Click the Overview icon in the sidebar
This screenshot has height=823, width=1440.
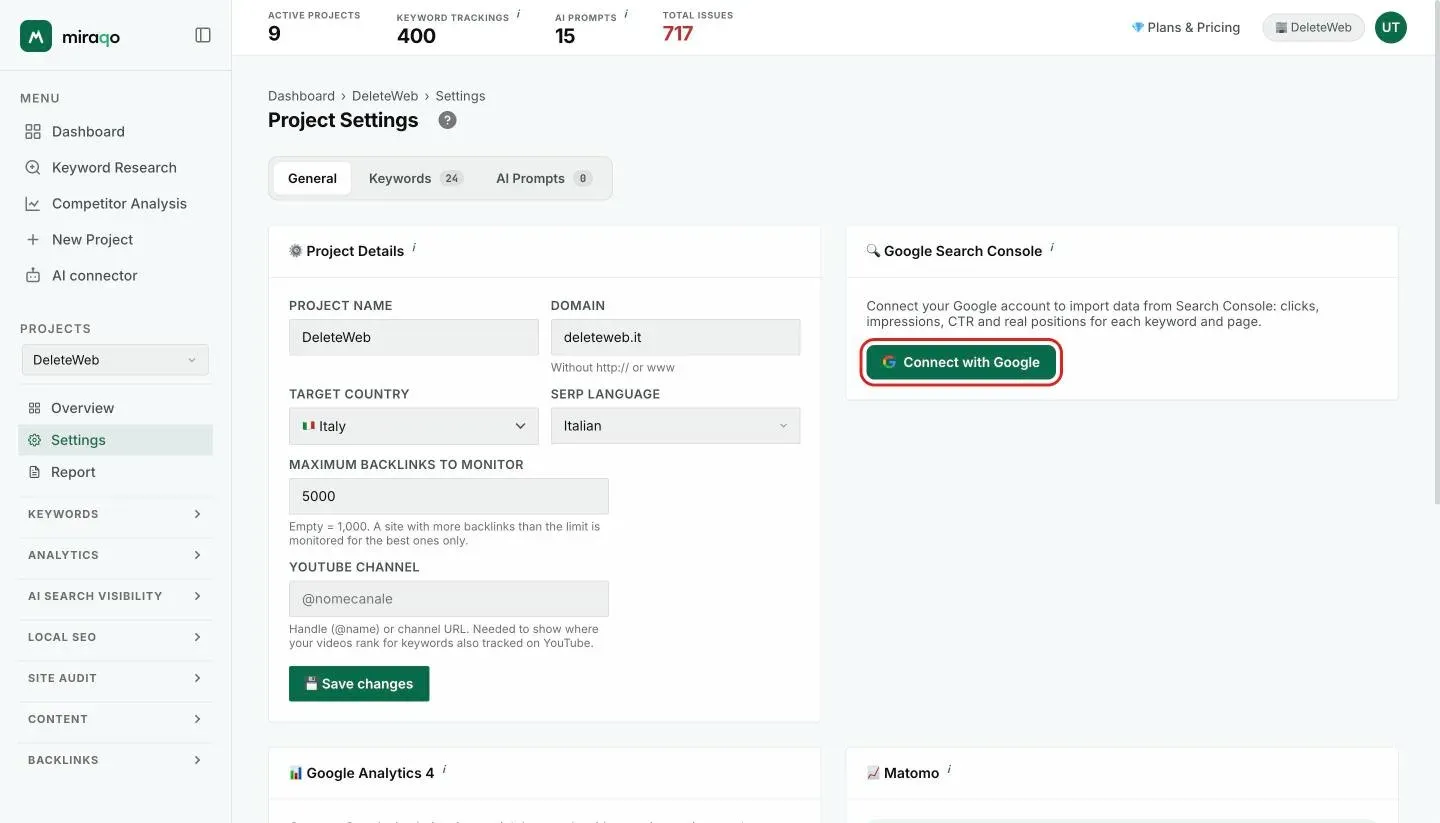pyautogui.click(x=34, y=408)
